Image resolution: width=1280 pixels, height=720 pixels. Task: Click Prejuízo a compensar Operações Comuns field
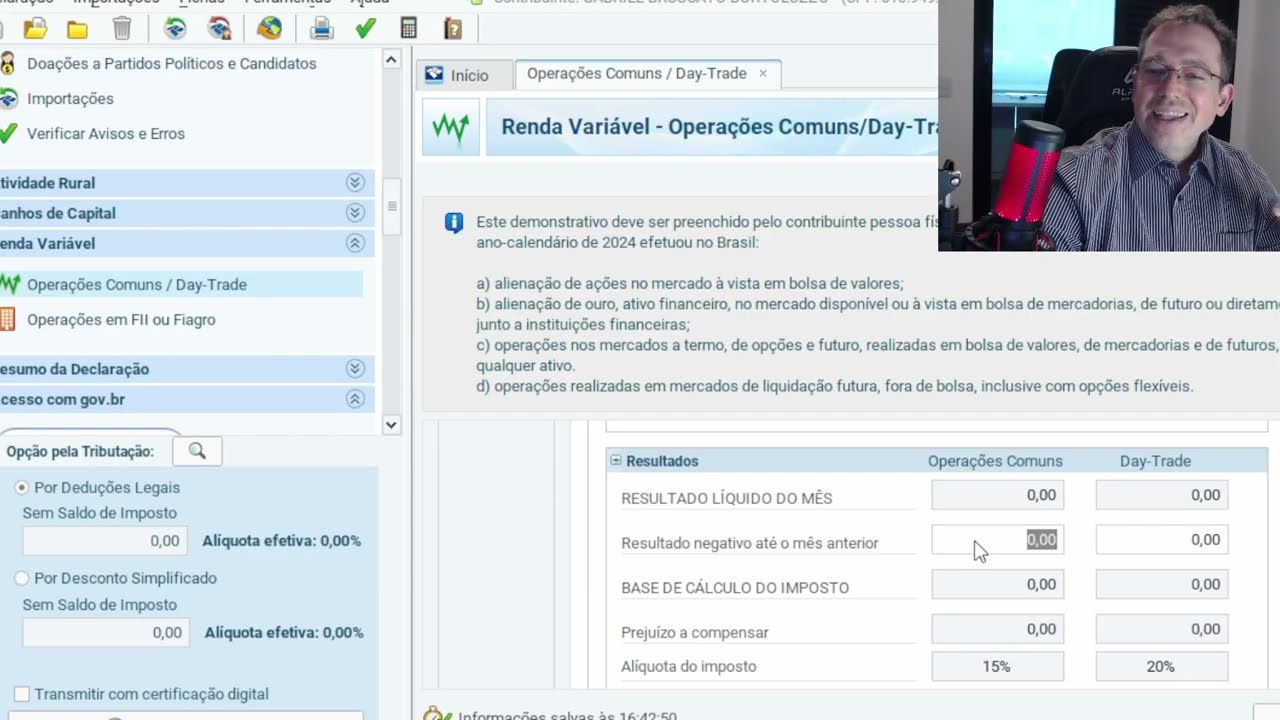pos(997,629)
